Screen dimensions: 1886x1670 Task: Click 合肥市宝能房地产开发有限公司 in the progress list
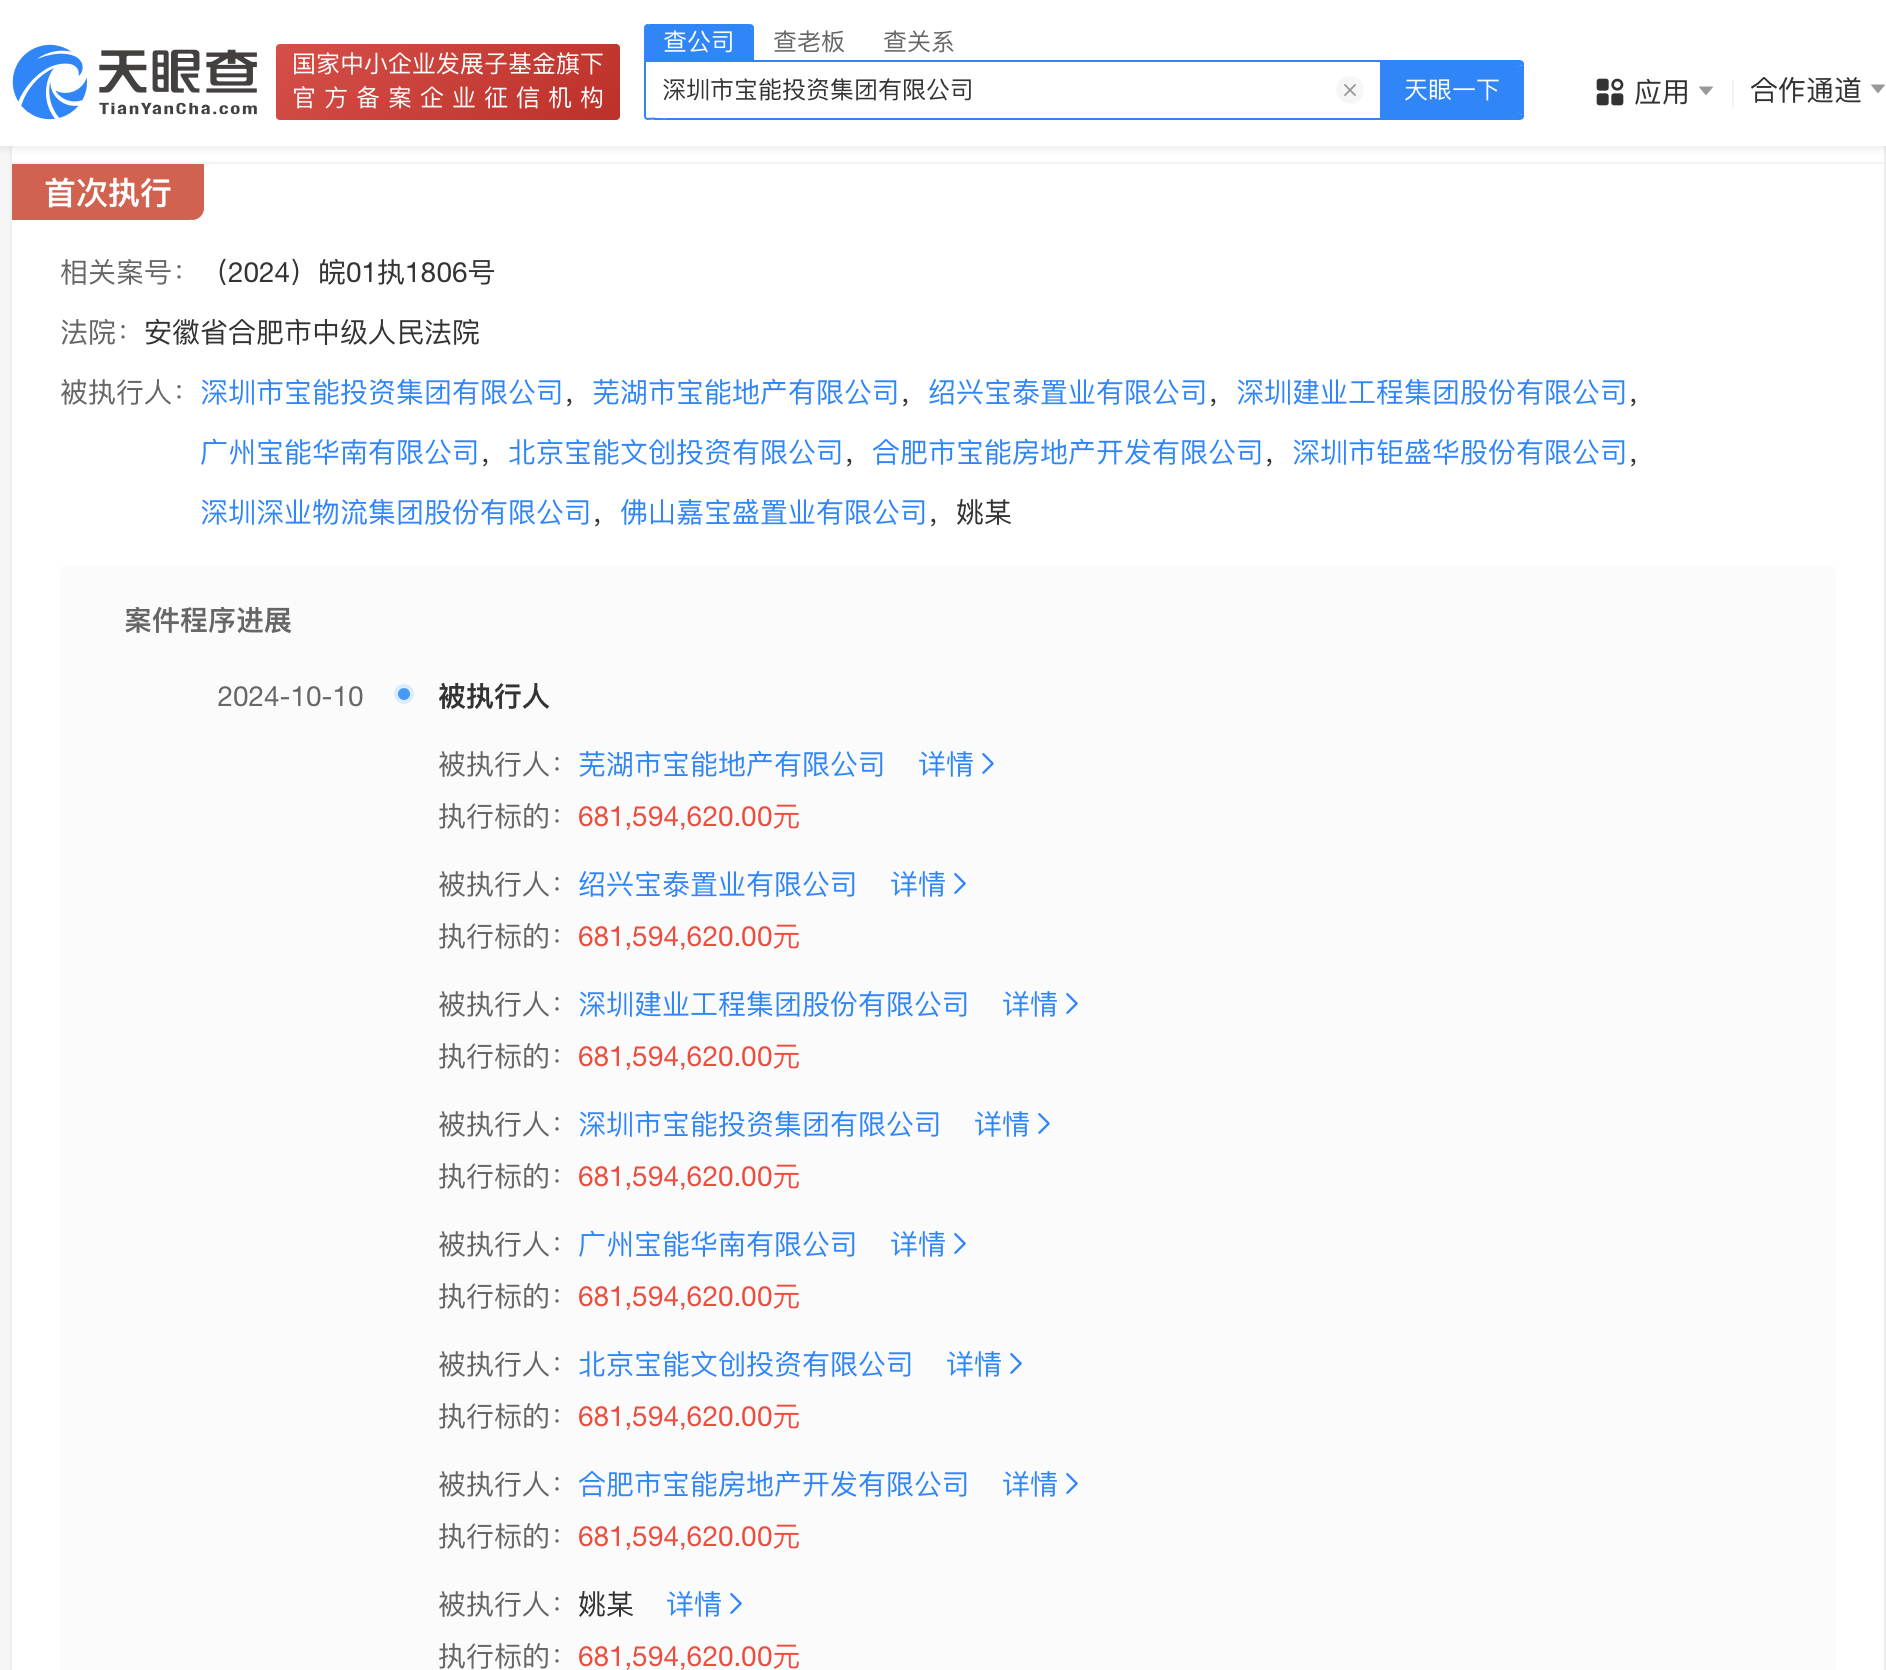pos(774,1485)
